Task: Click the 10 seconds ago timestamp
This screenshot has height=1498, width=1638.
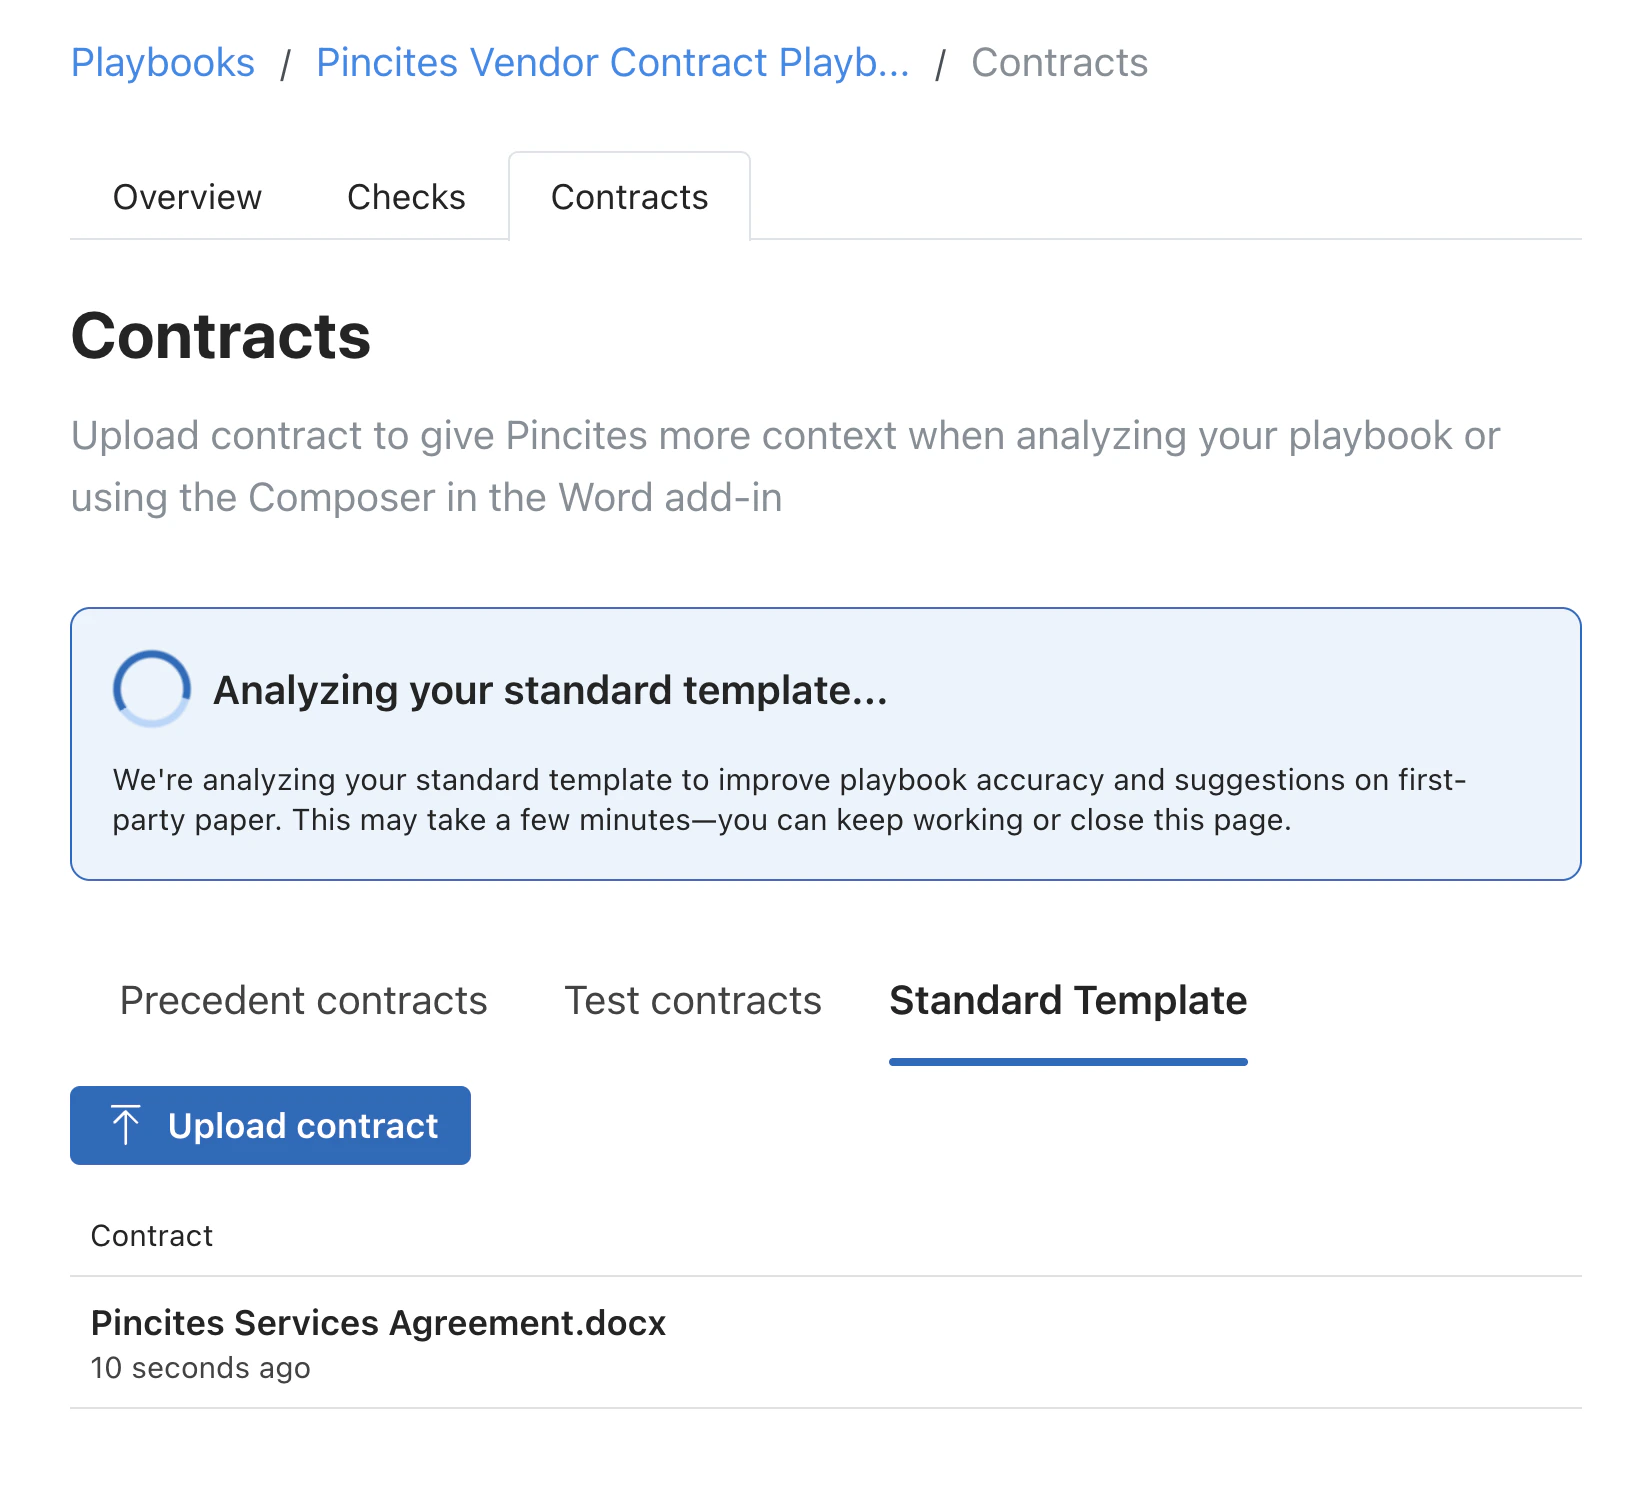Action: [x=200, y=1368]
